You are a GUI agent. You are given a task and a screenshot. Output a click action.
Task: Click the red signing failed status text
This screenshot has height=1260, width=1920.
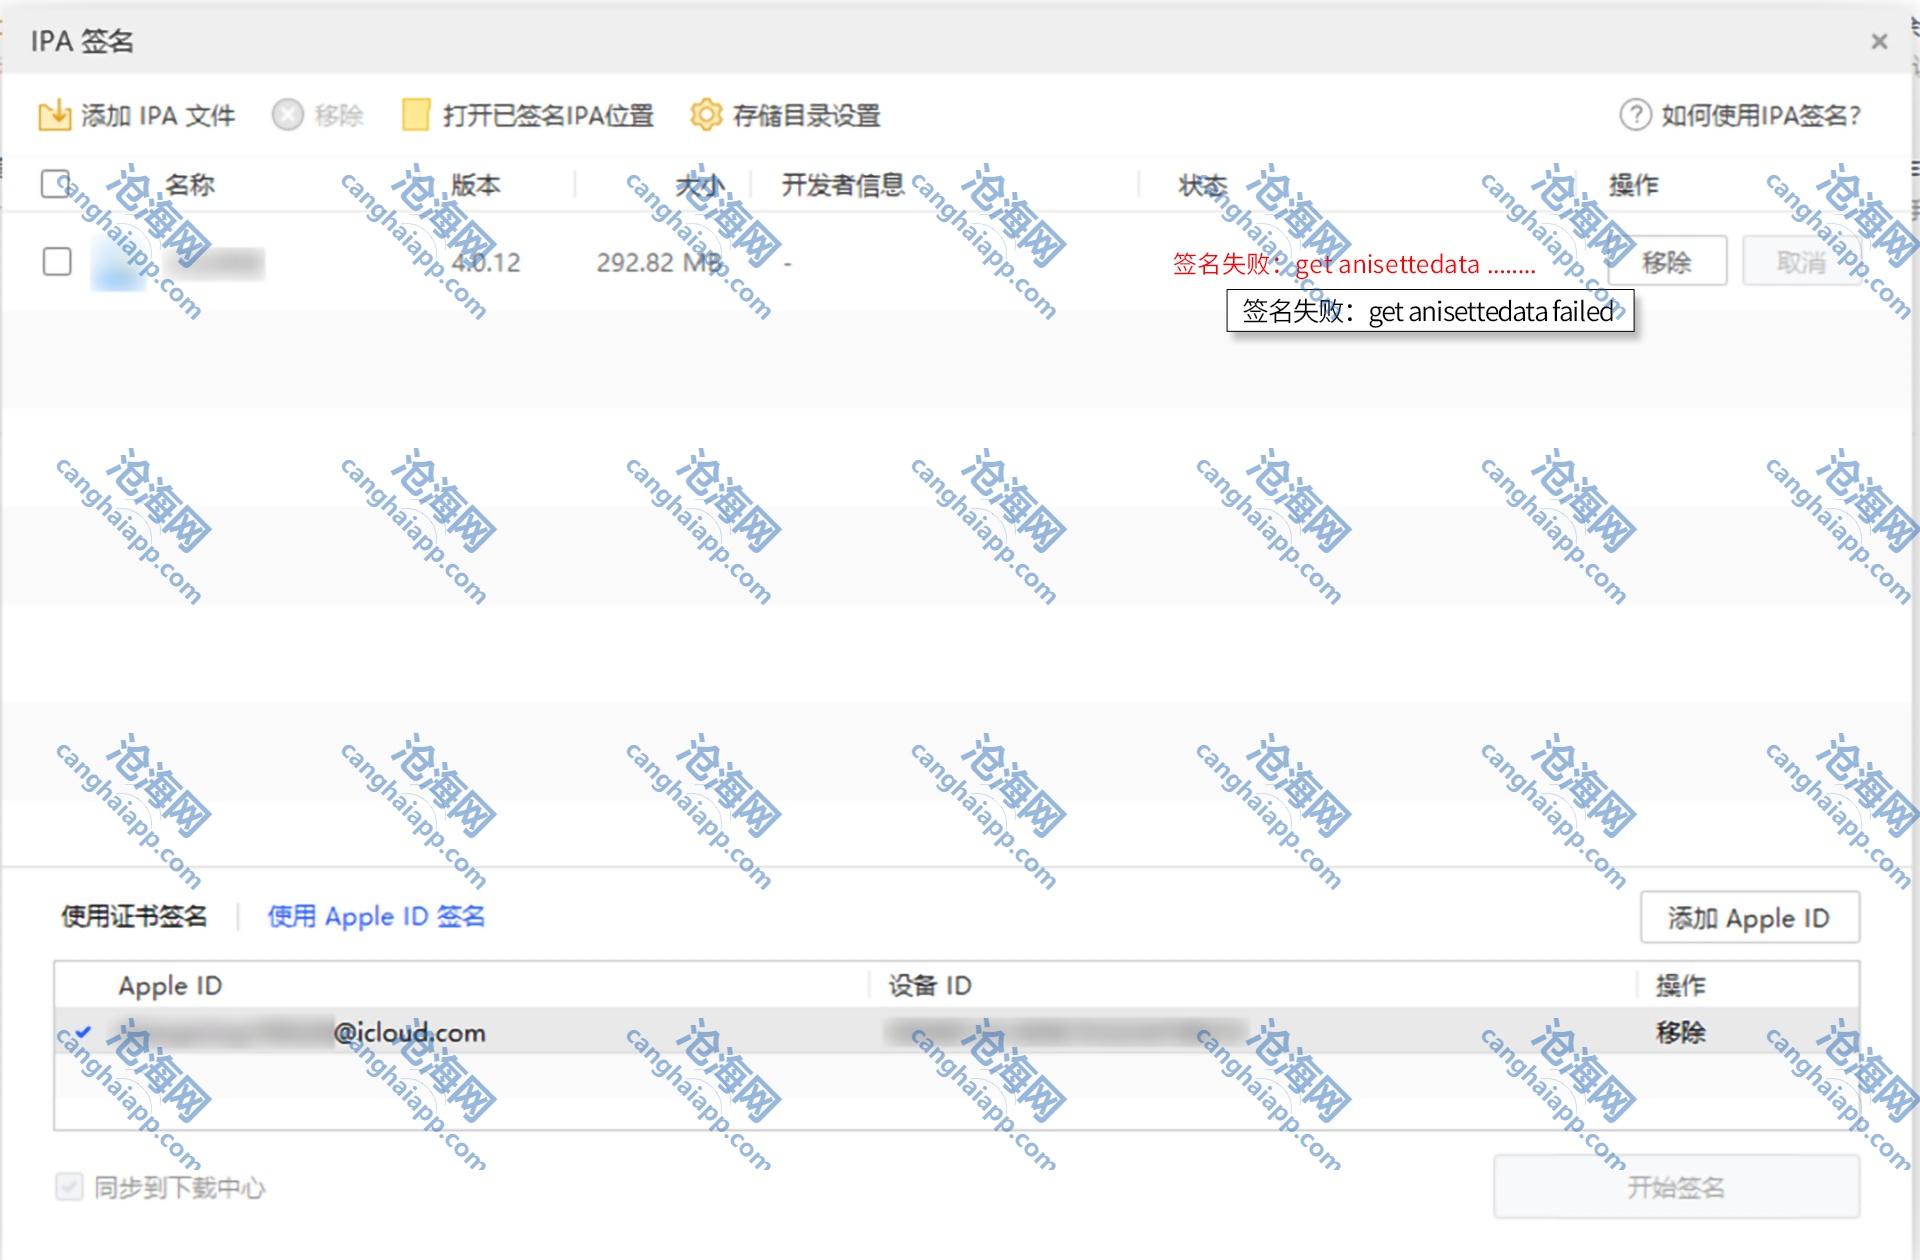tap(1353, 264)
